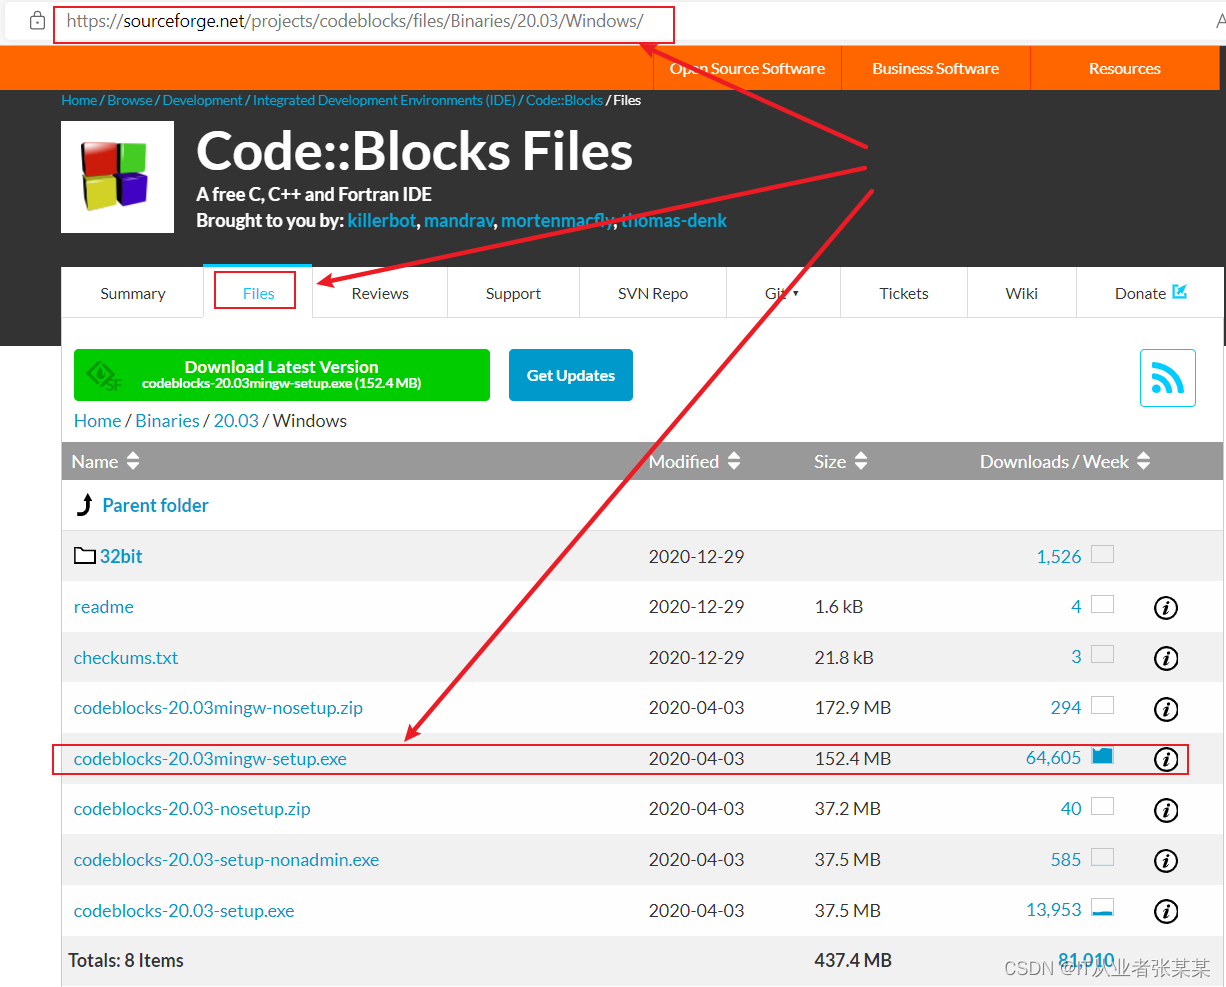Open the Git dropdown menu
This screenshot has height=987, width=1226.
(x=783, y=292)
